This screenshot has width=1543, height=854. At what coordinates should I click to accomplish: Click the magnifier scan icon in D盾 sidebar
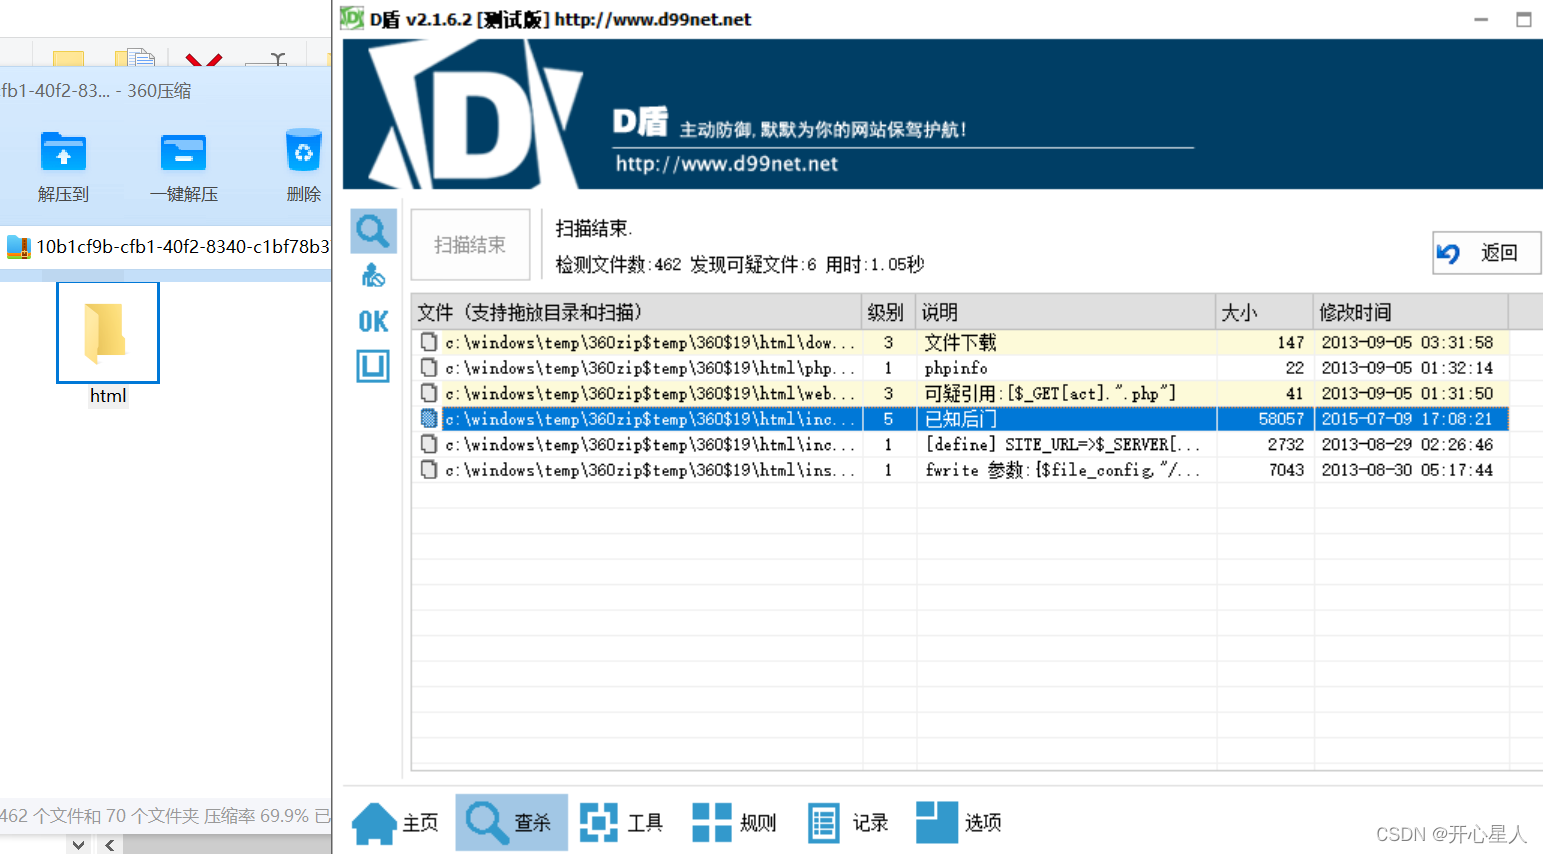click(x=373, y=231)
